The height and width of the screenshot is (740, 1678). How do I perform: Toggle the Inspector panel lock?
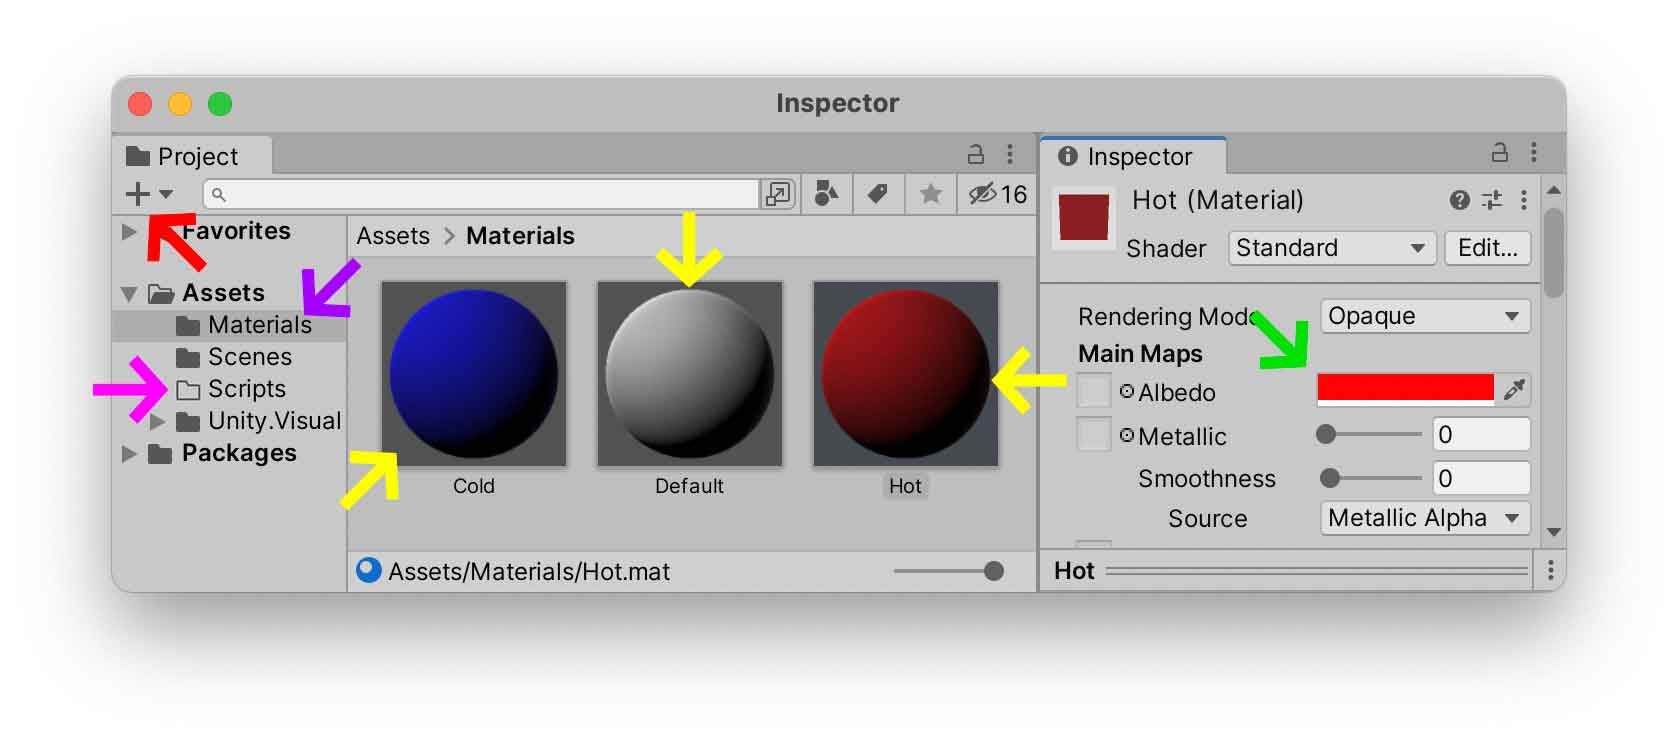(1499, 153)
